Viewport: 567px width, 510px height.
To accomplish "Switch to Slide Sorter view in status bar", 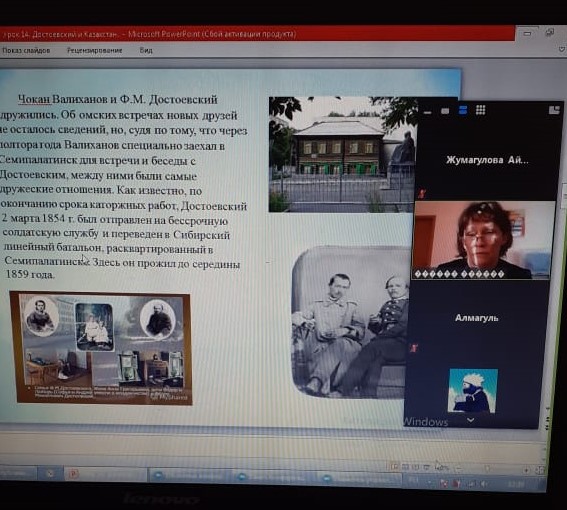I will pos(405,467).
